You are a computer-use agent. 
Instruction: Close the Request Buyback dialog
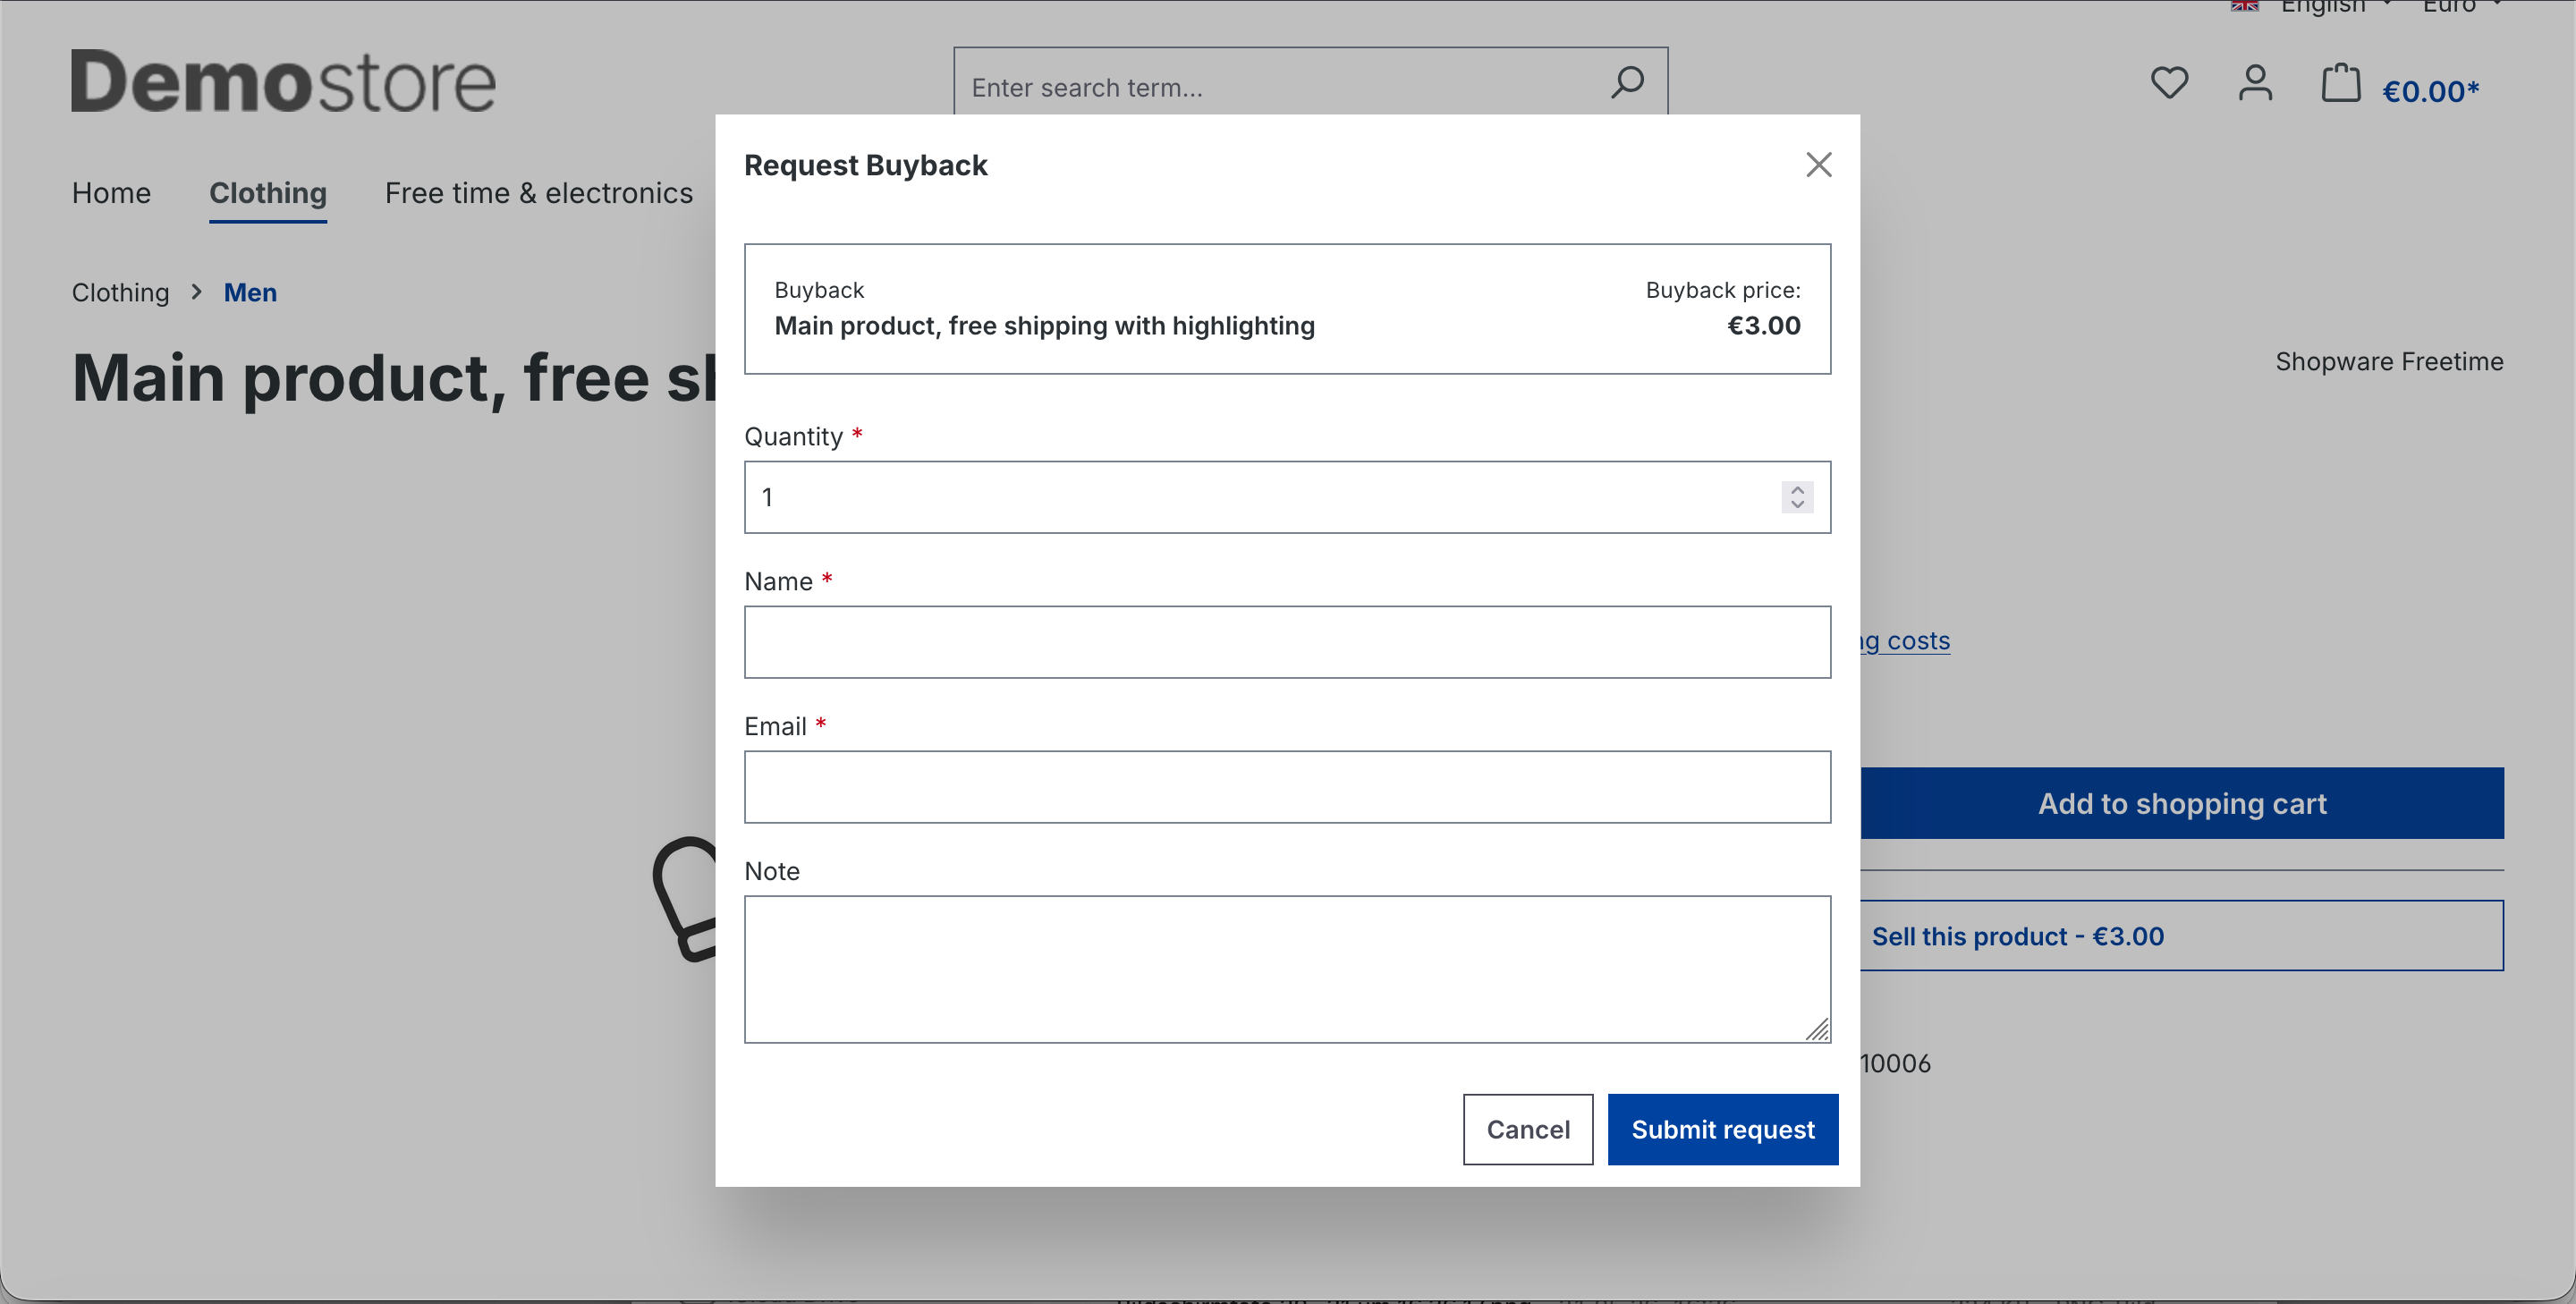point(1818,165)
